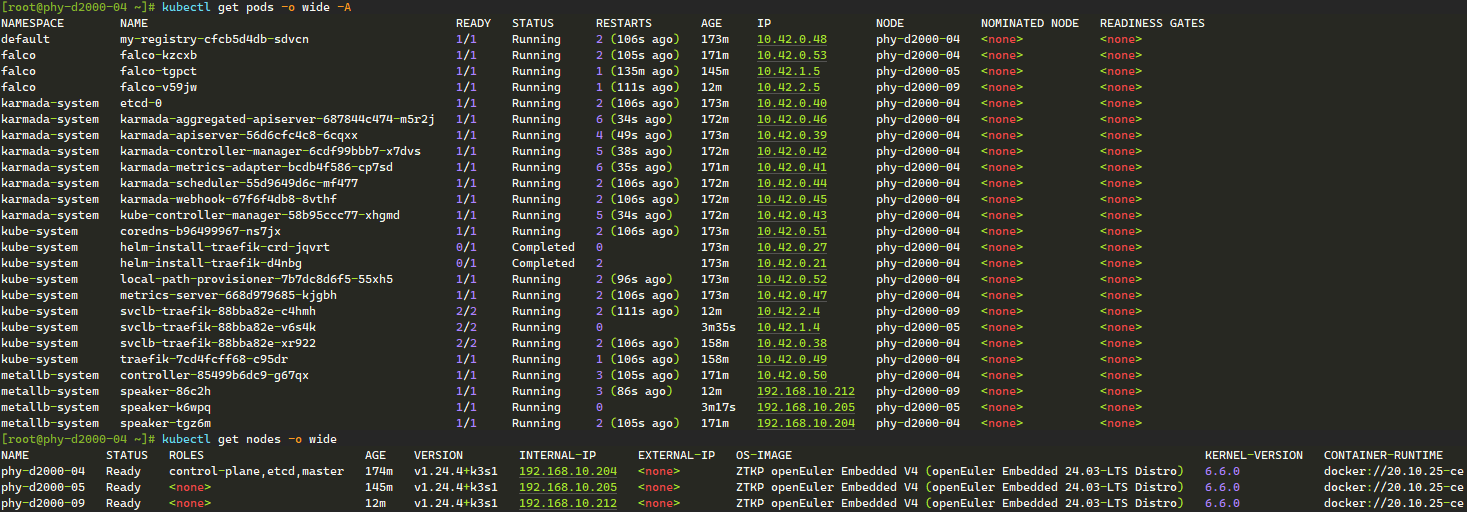Select the my-registry-cfcb5d4db-sdvcn pod name
The width and height of the screenshot is (1467, 512).
click(214, 39)
